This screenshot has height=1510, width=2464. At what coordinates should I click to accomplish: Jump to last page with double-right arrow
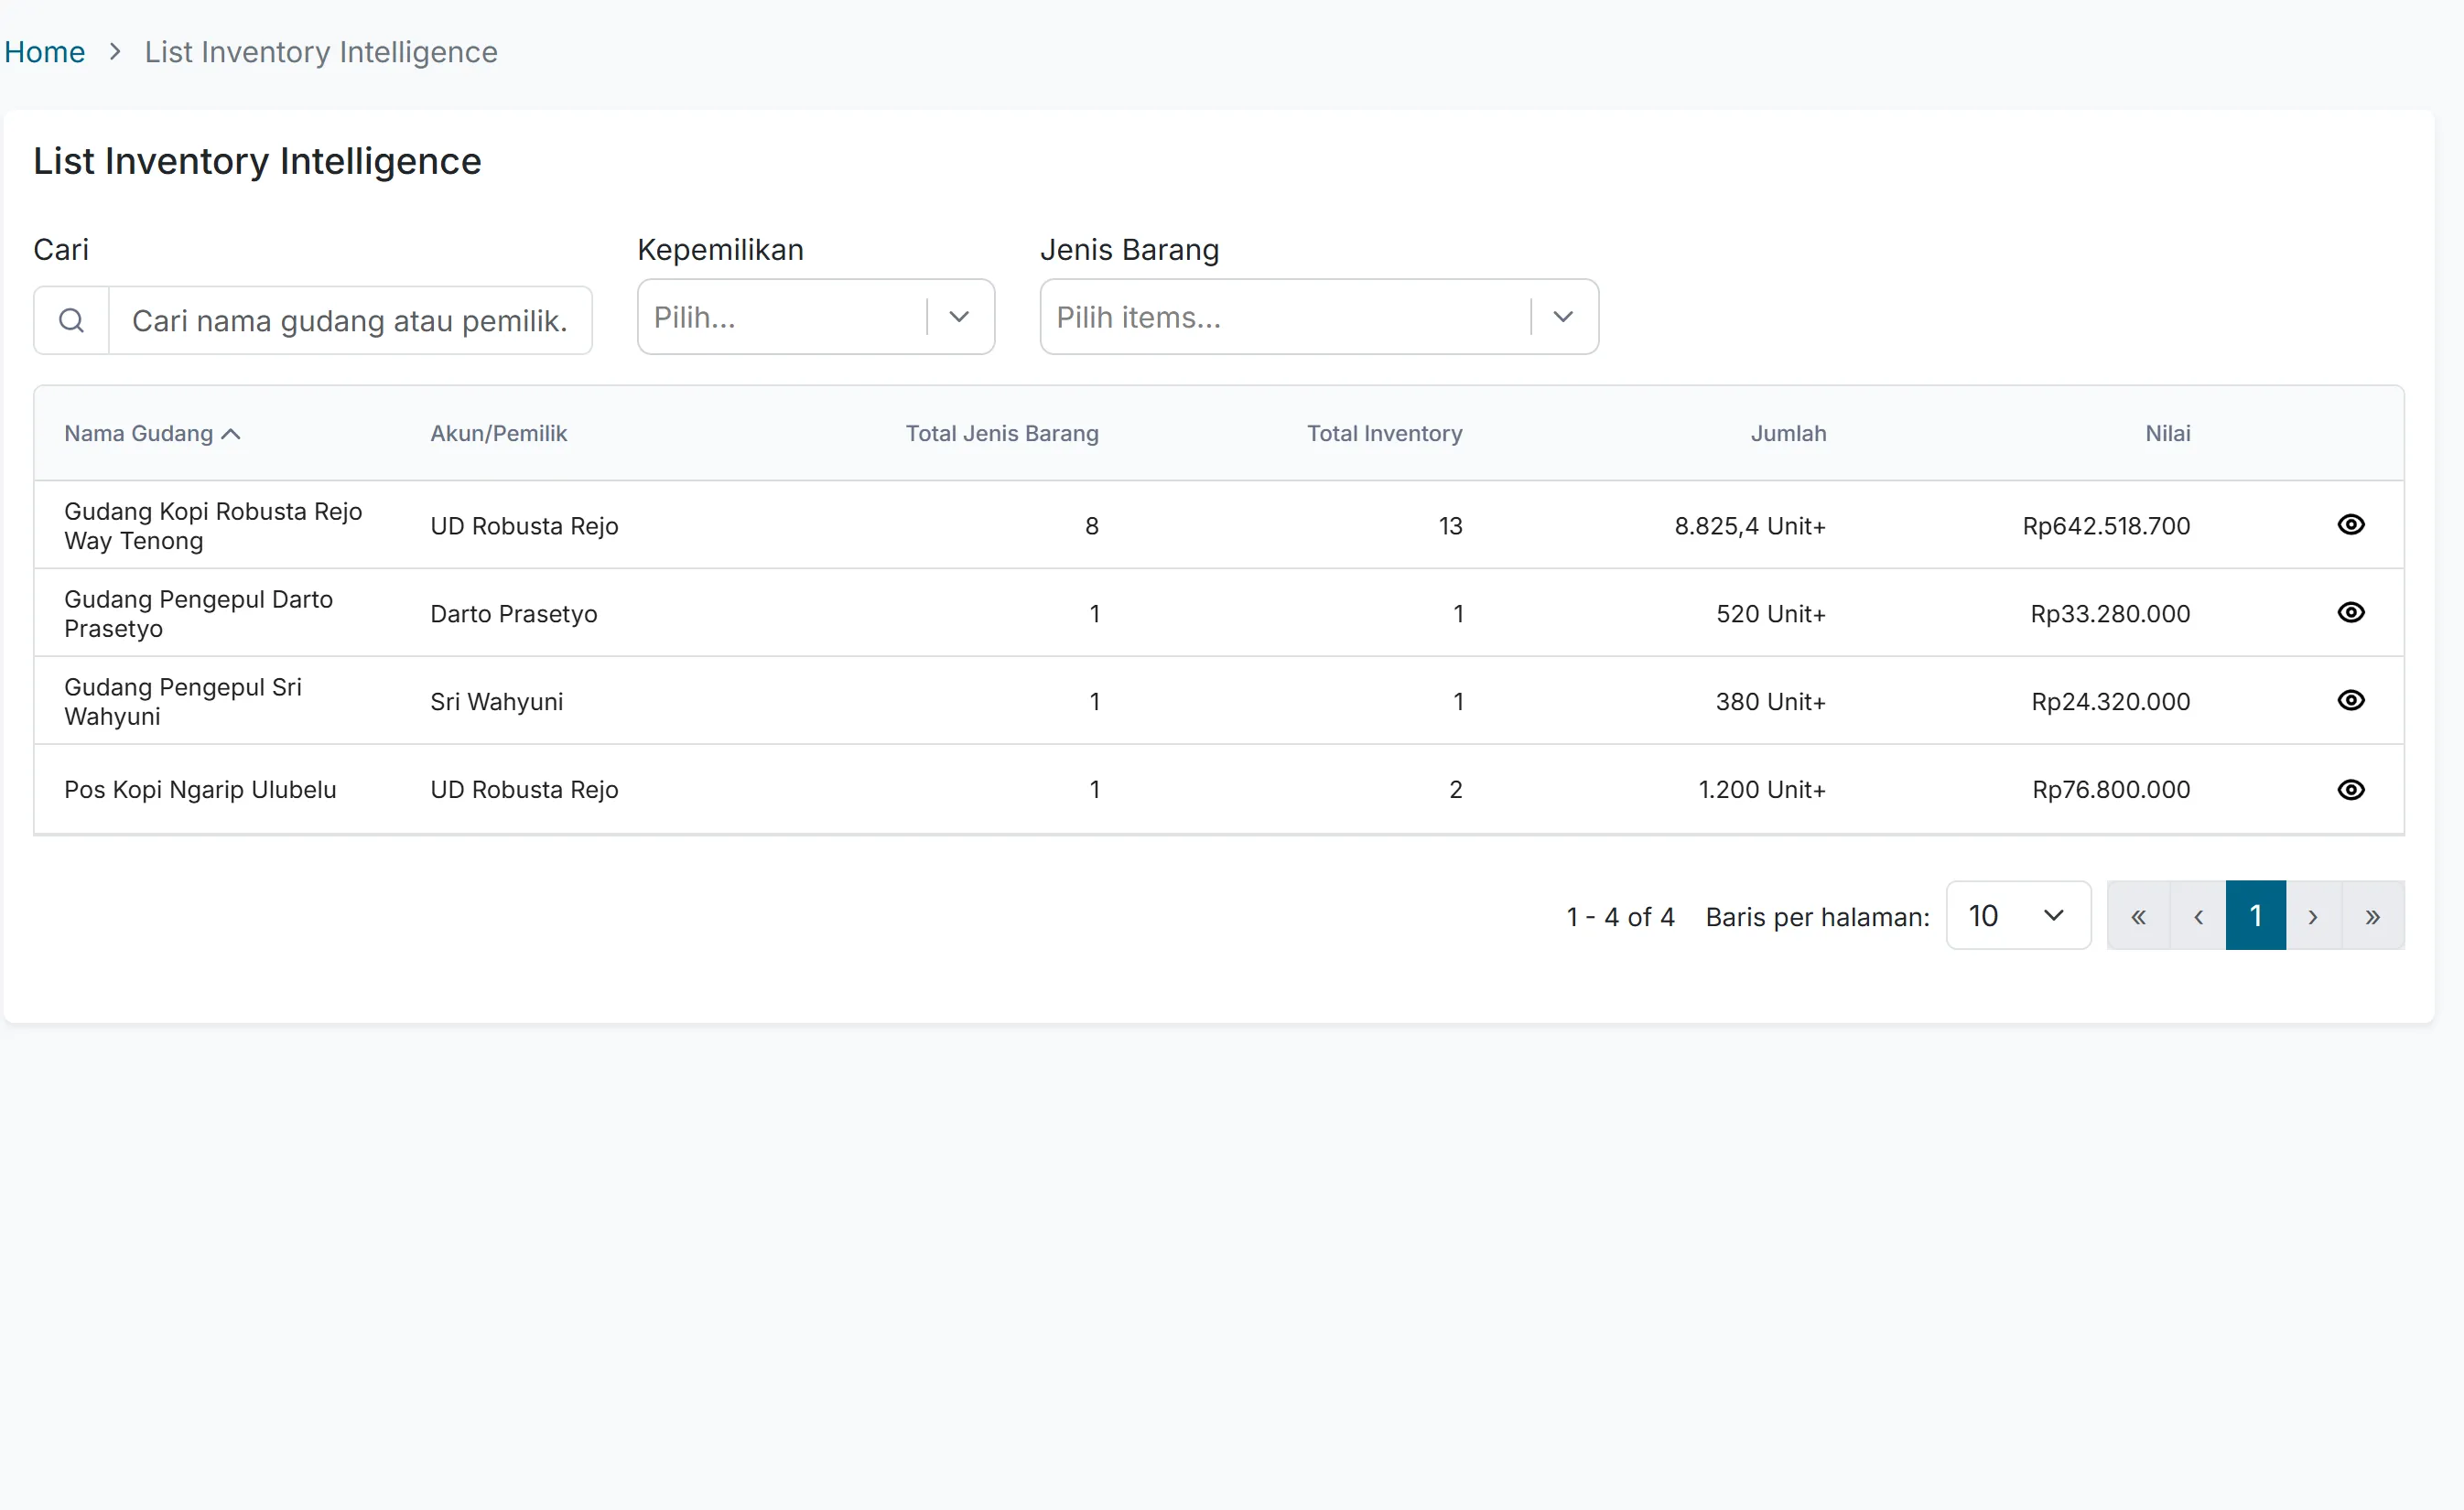(x=2373, y=916)
